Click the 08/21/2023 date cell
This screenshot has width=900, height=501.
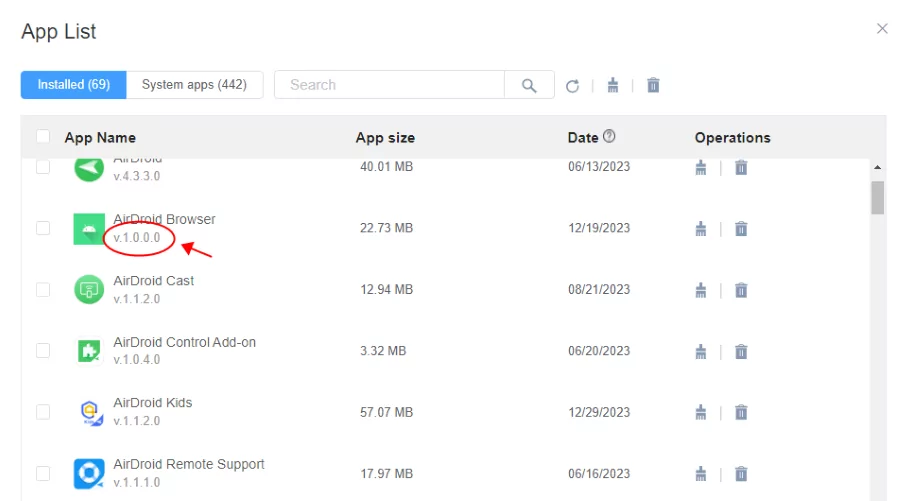point(599,290)
